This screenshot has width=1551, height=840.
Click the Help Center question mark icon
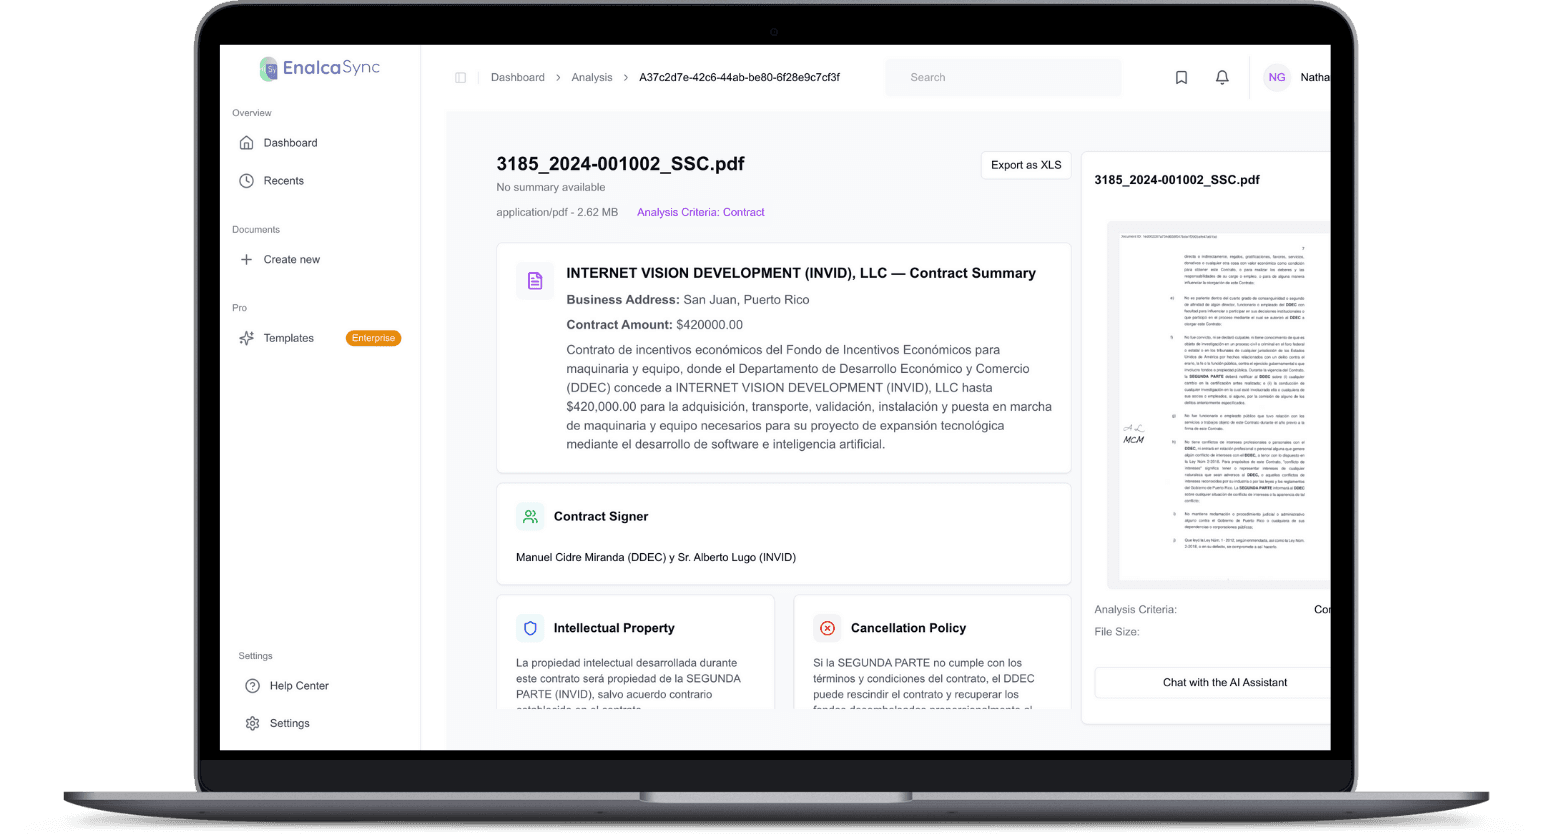[252, 686]
